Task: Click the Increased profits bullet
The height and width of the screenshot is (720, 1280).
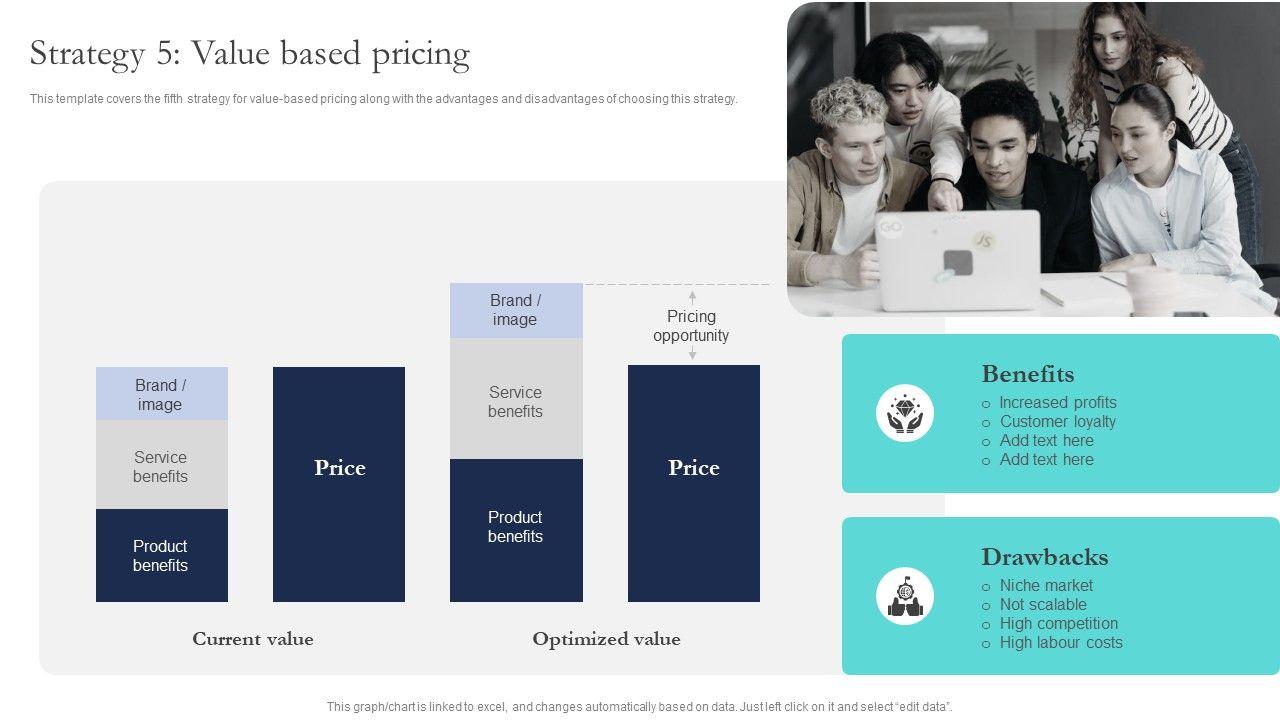Action: 1058,403
